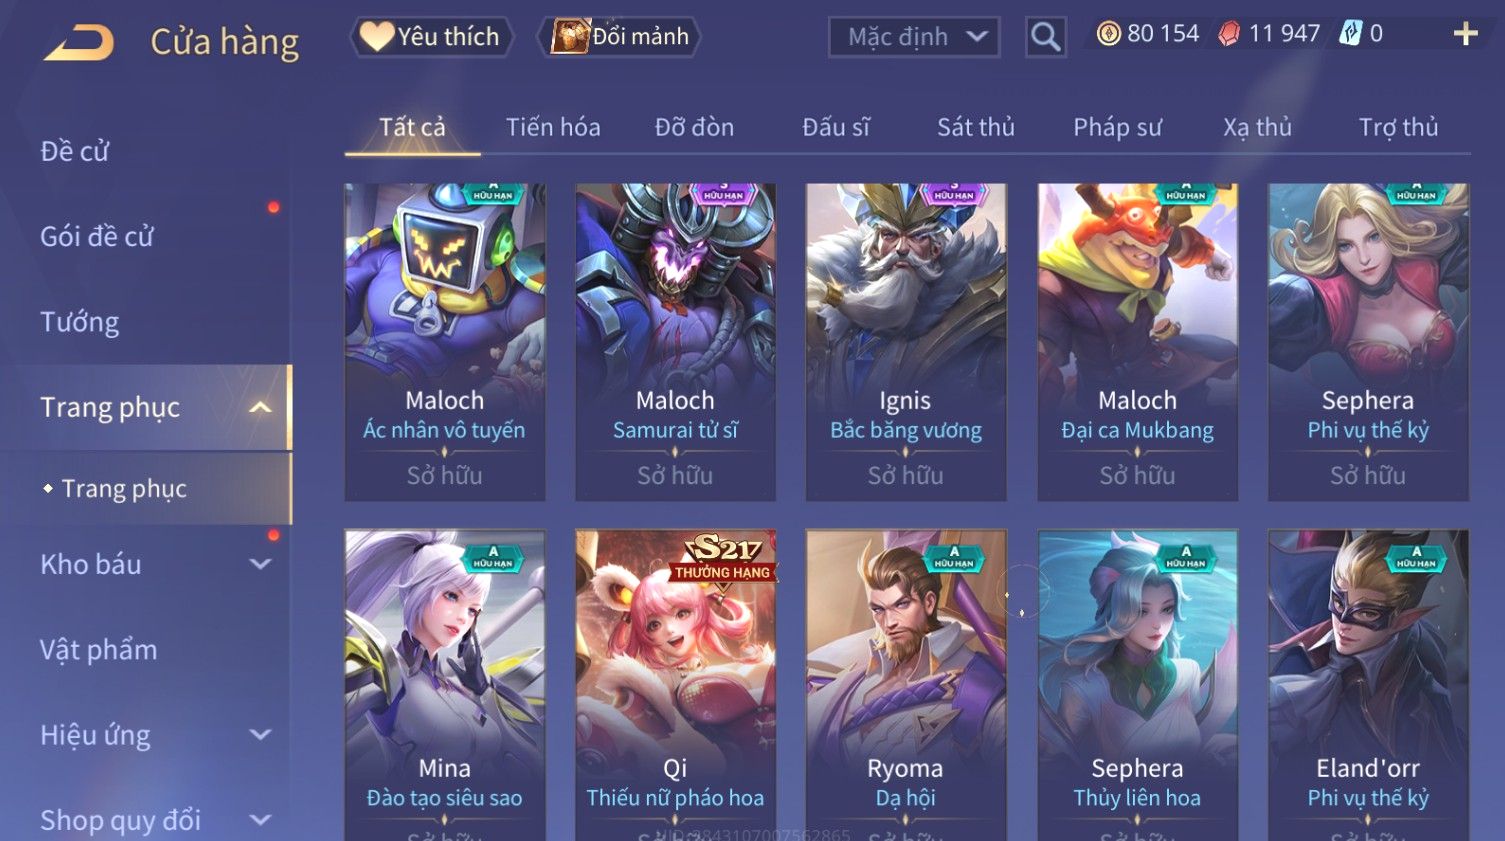Expand the Kho báu sidebar section

coord(260,564)
